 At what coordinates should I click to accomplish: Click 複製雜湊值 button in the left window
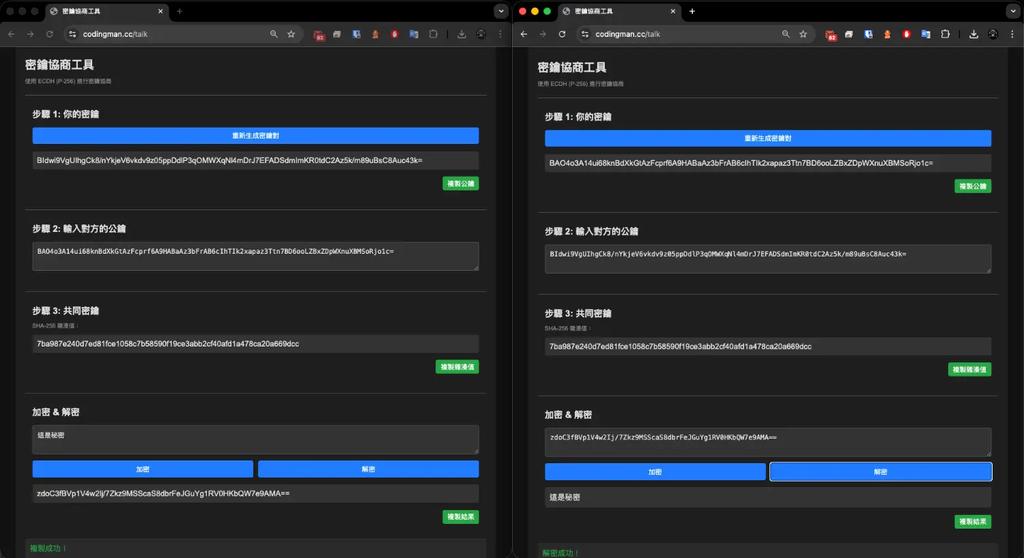458,367
